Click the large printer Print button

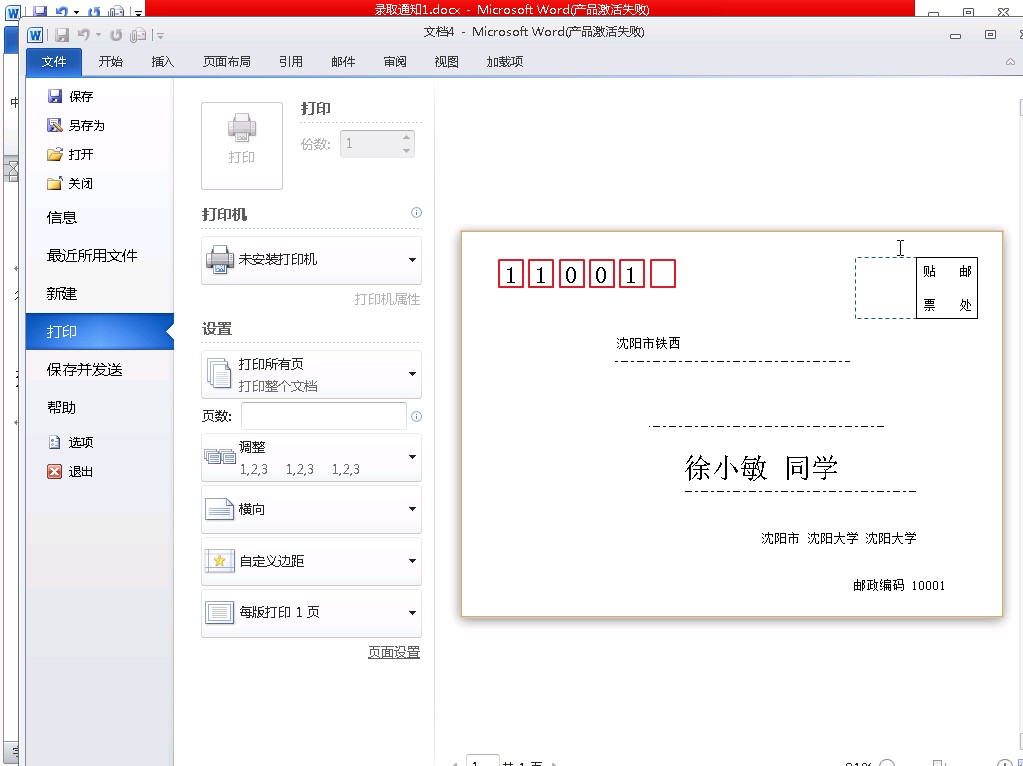click(x=241, y=145)
